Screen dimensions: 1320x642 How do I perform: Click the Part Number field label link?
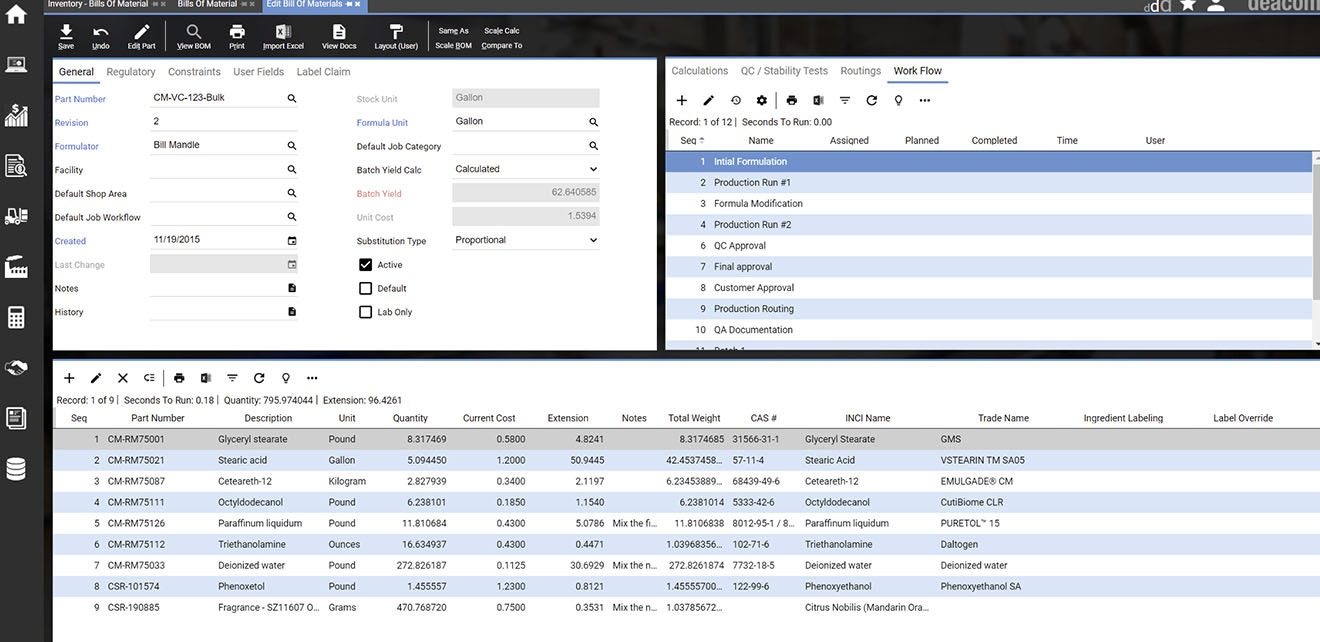tap(80, 99)
